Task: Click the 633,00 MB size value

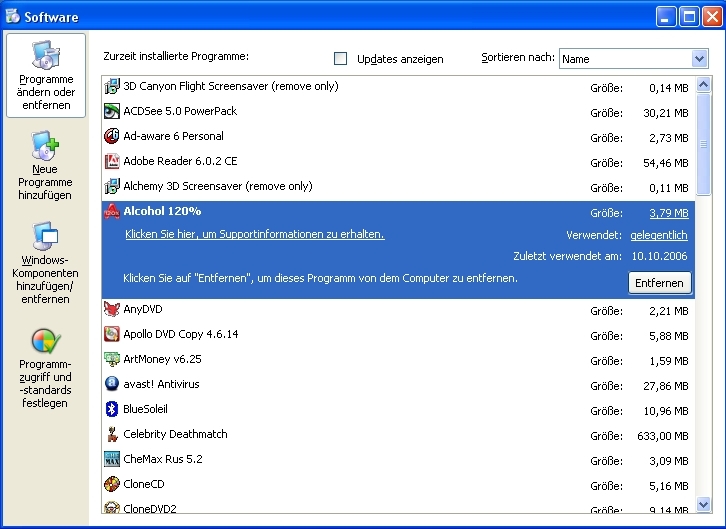Action: 663,436
